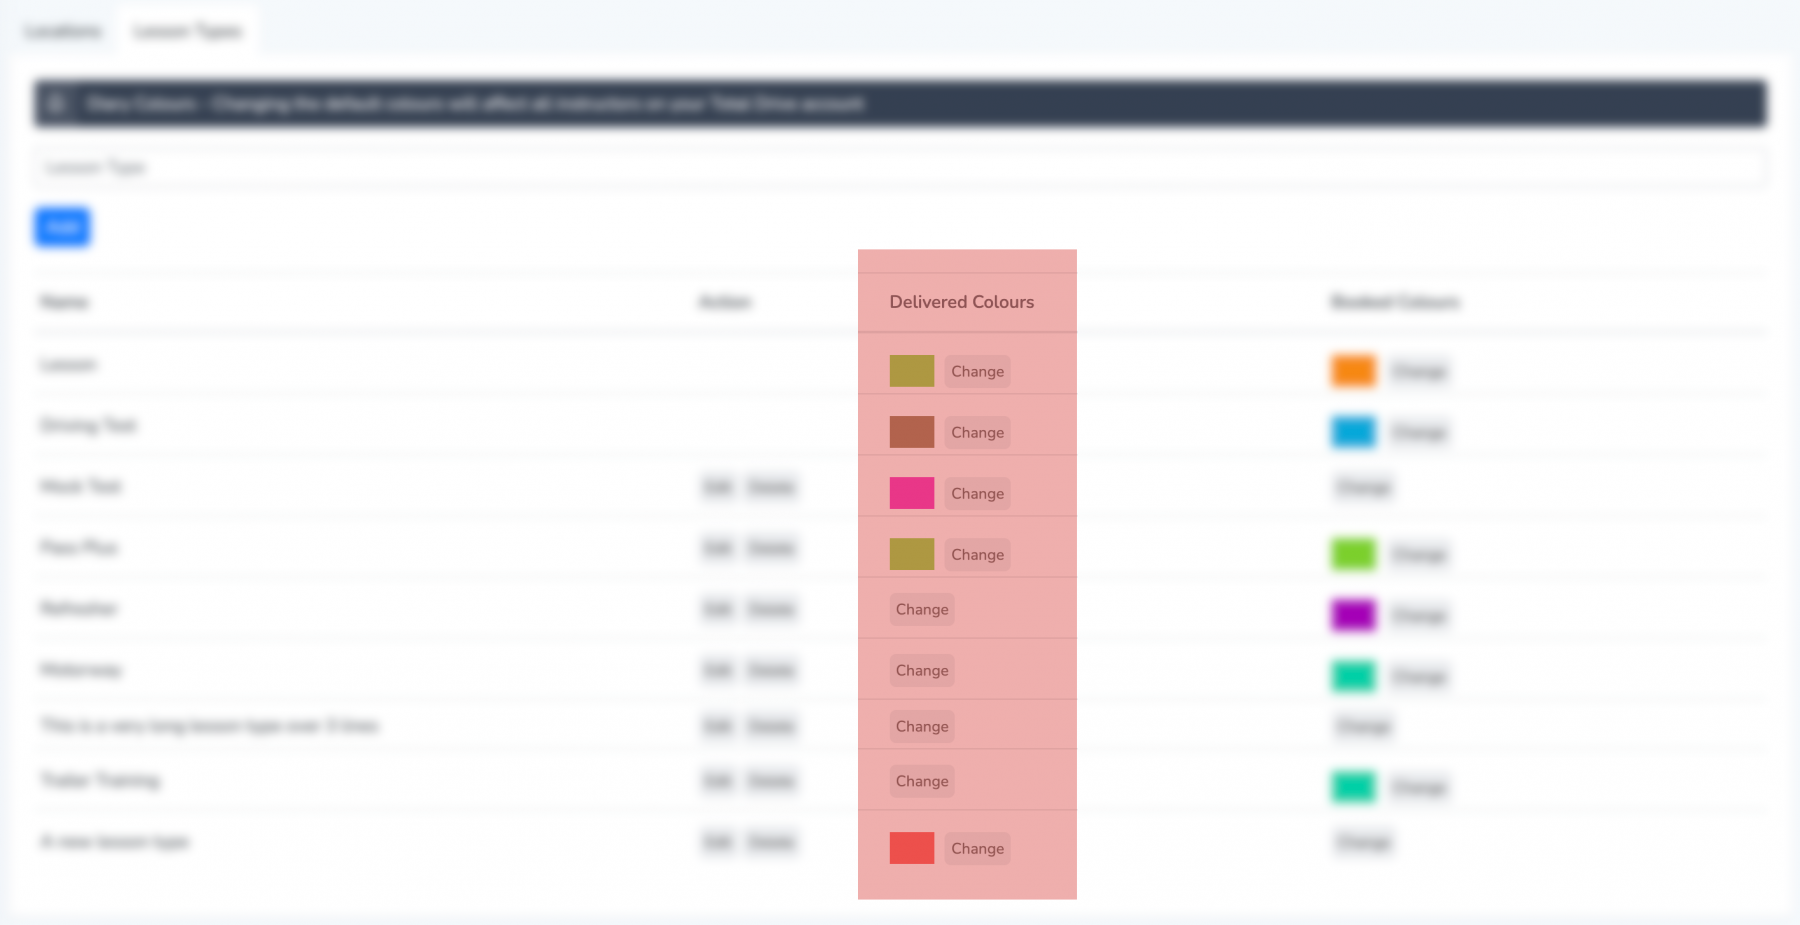This screenshot has width=1800, height=925.
Task: Change delivered colour for Pass Plus
Action: [x=977, y=554]
